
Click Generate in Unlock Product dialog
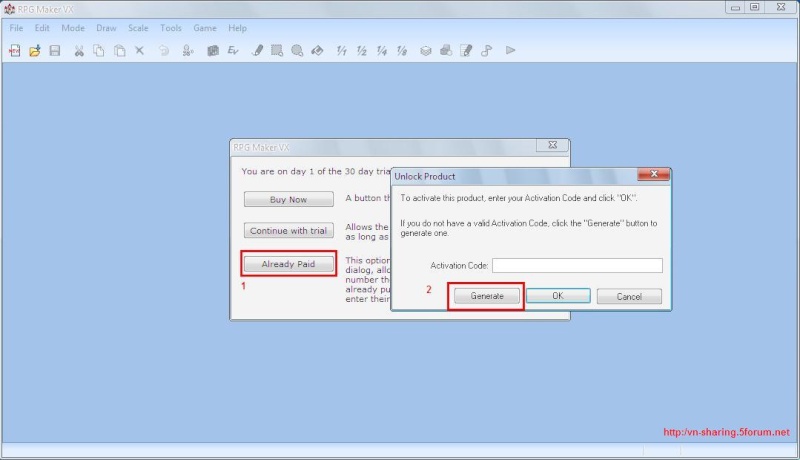487,296
